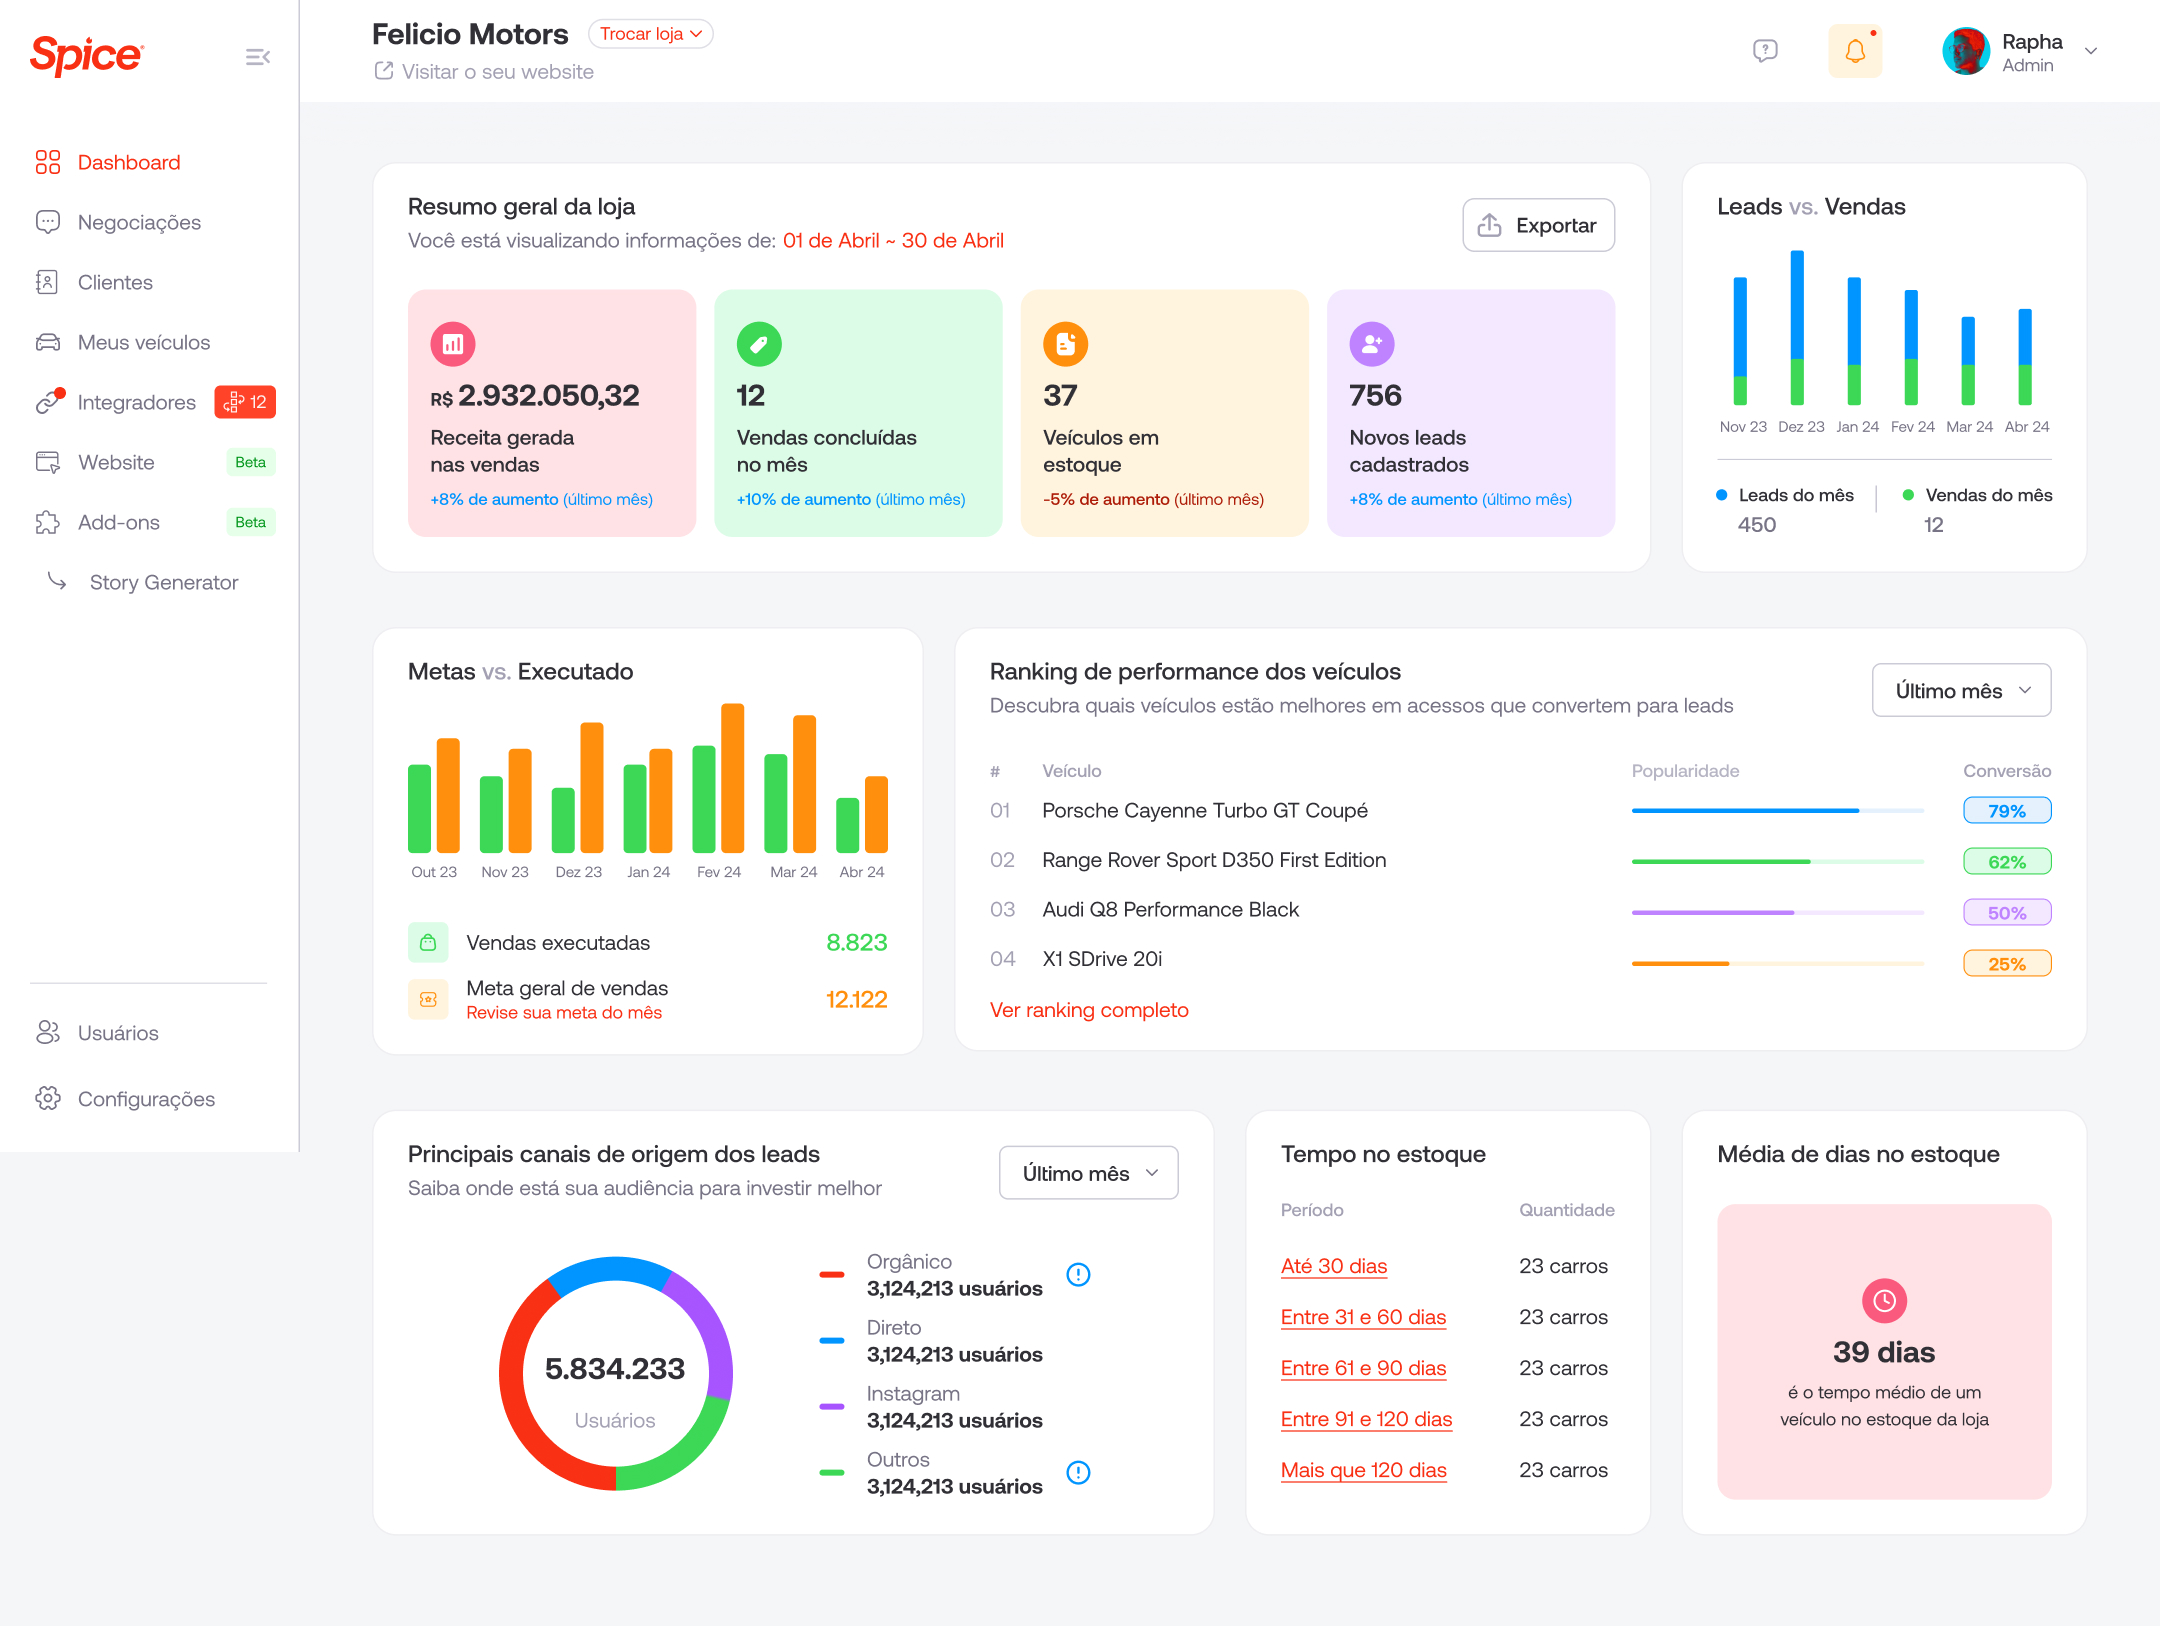
Task: Open the lead channels Último mês dropdown
Action: coord(1088,1173)
